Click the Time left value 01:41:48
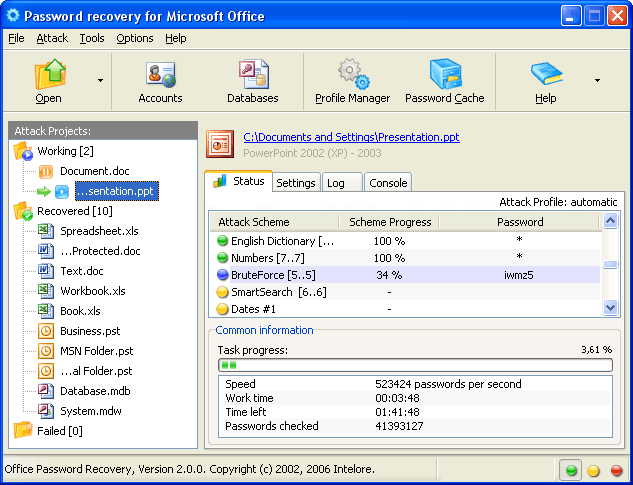The height and width of the screenshot is (485, 633). click(397, 412)
